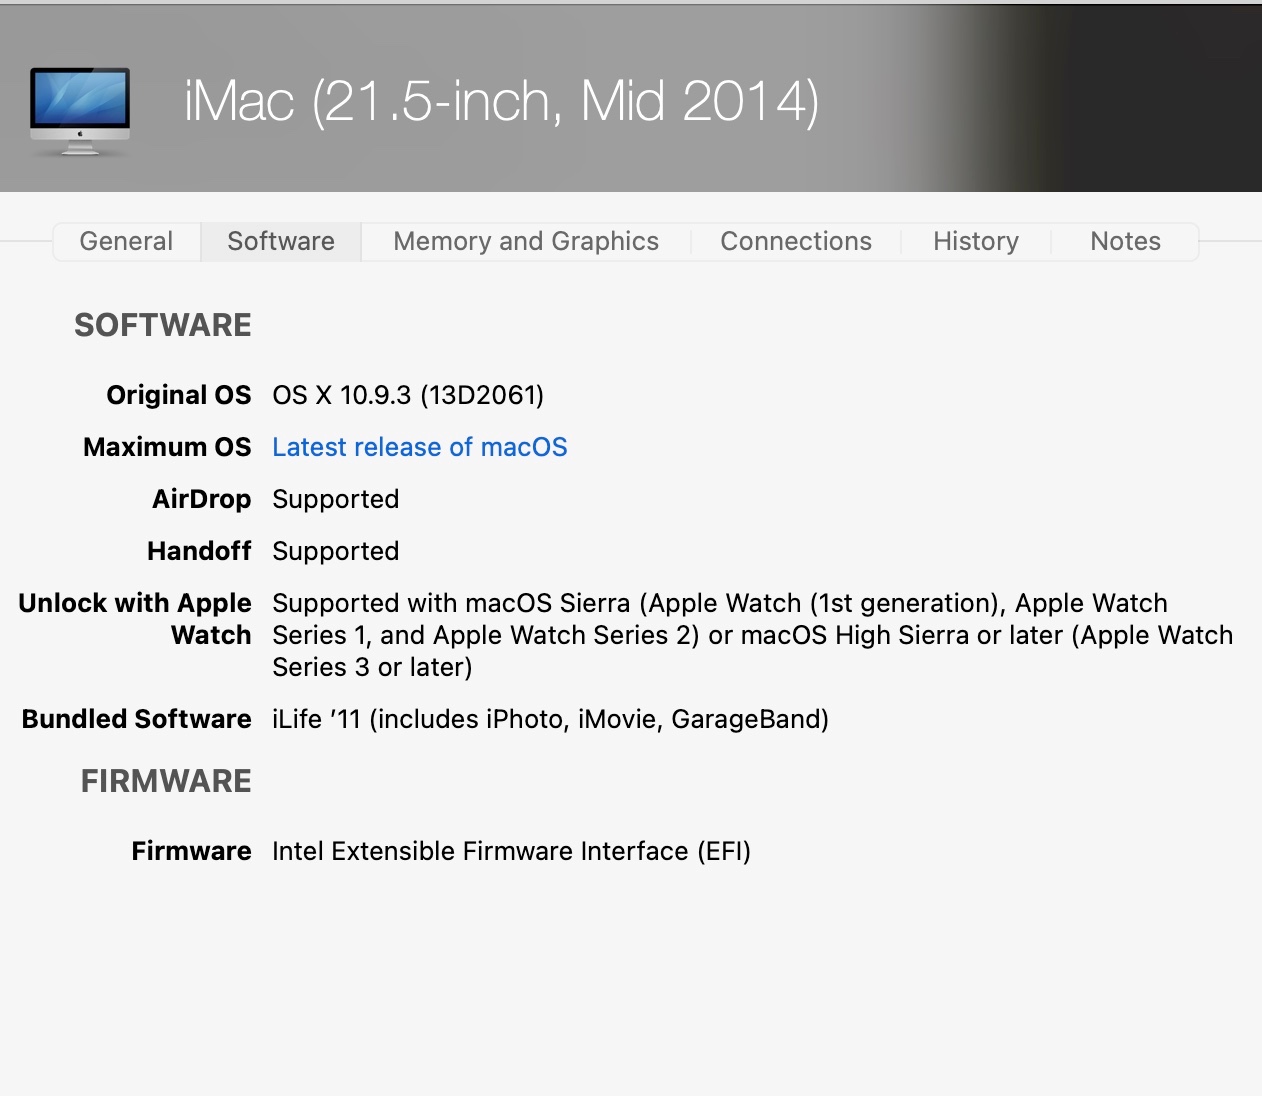The height and width of the screenshot is (1096, 1262).
Task: Click the iMac computer icon
Action: click(80, 111)
